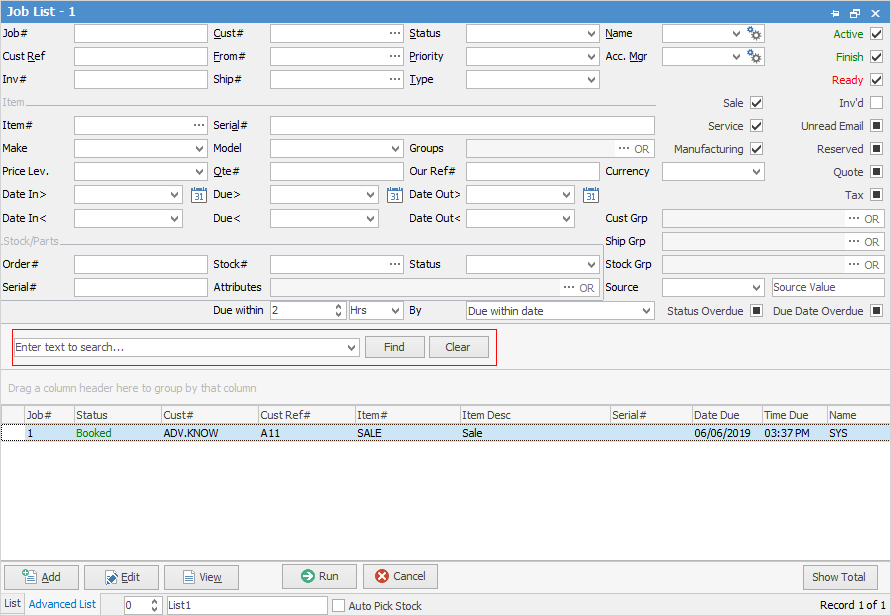This screenshot has height=616, width=891.
Task: Switch to the List tab
Action: [12, 604]
